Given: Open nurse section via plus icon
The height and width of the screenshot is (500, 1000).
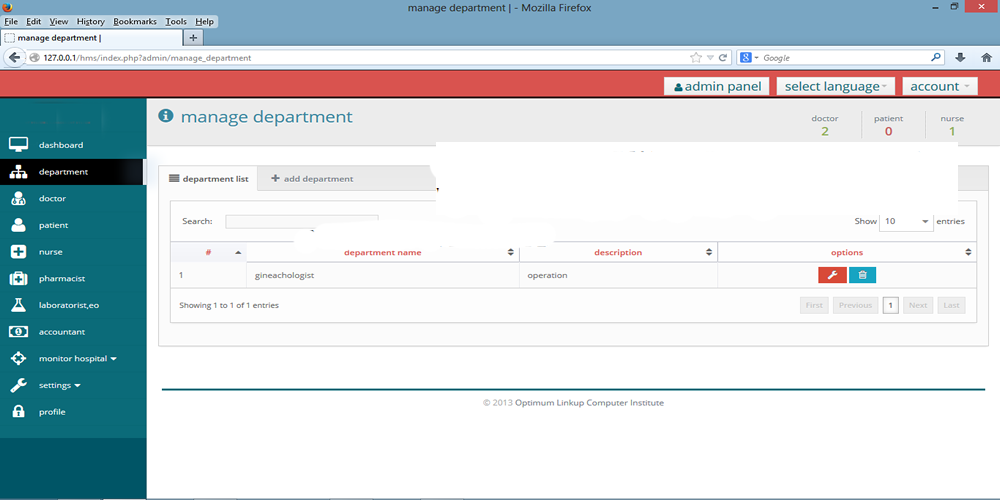Looking at the screenshot, I should pos(18,252).
